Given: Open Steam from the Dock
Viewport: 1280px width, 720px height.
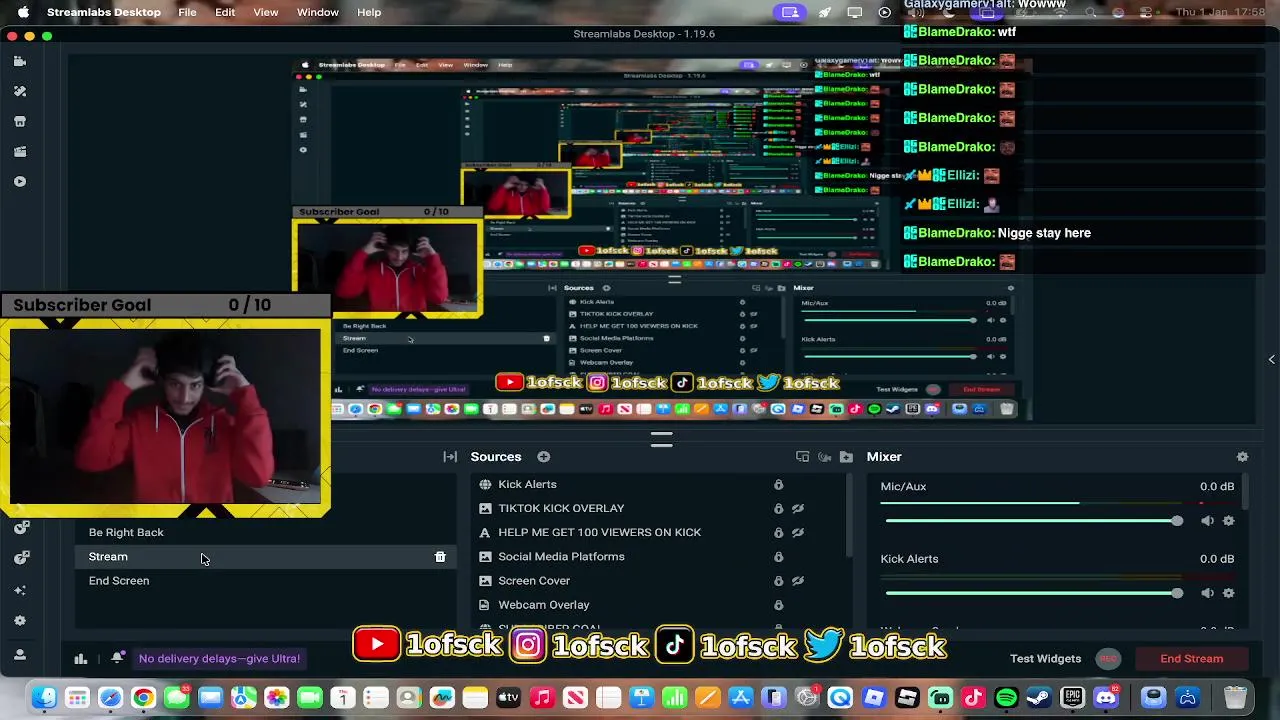Looking at the screenshot, I should [x=1039, y=697].
